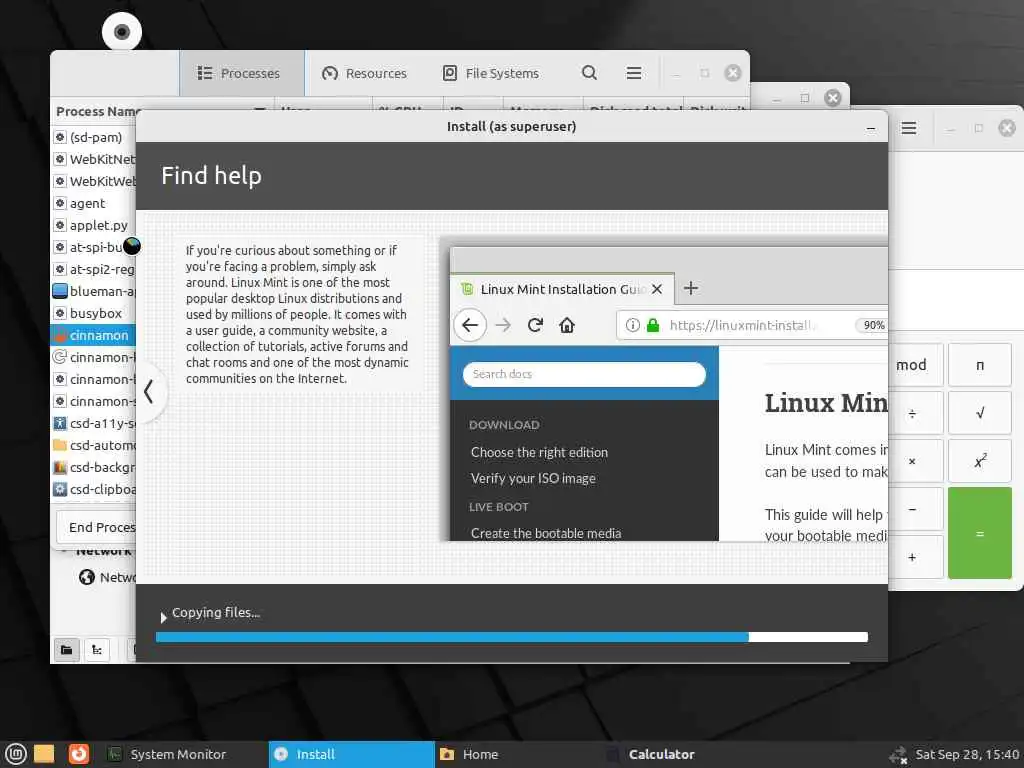Open the Linux Mint start menu
The height and width of the screenshot is (768, 1024).
click(16, 754)
